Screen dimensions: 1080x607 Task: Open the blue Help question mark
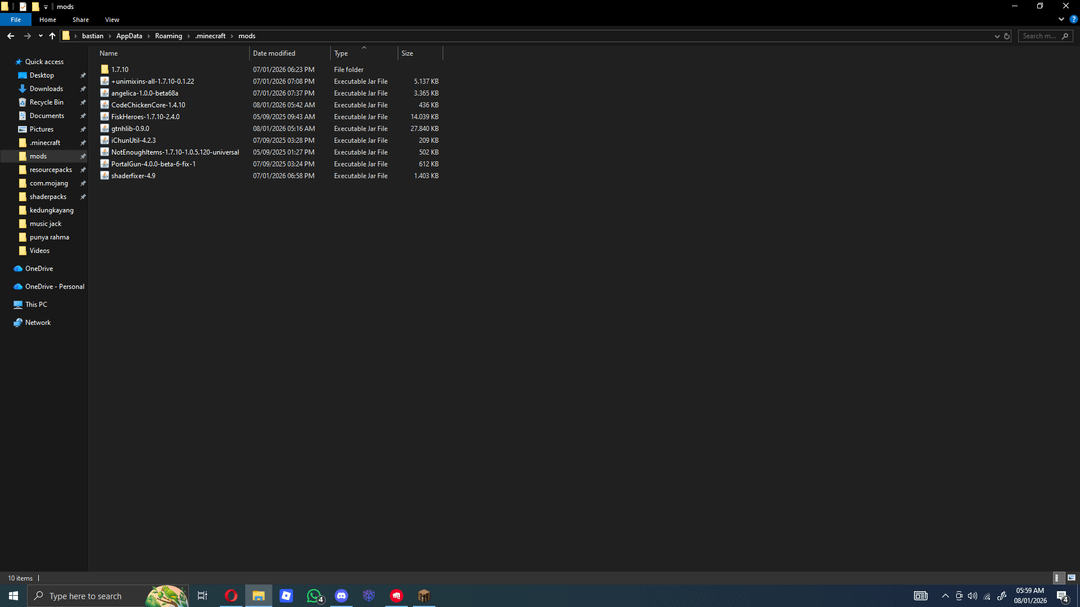1073,19
